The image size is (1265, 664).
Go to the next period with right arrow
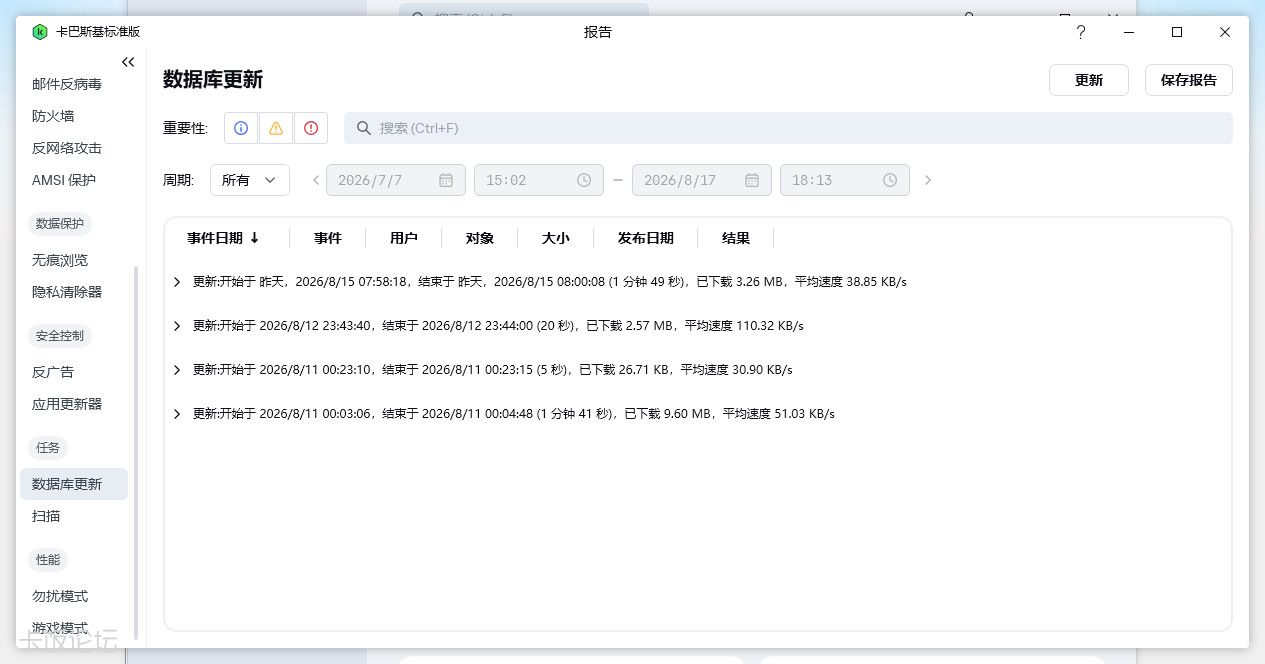(928, 180)
